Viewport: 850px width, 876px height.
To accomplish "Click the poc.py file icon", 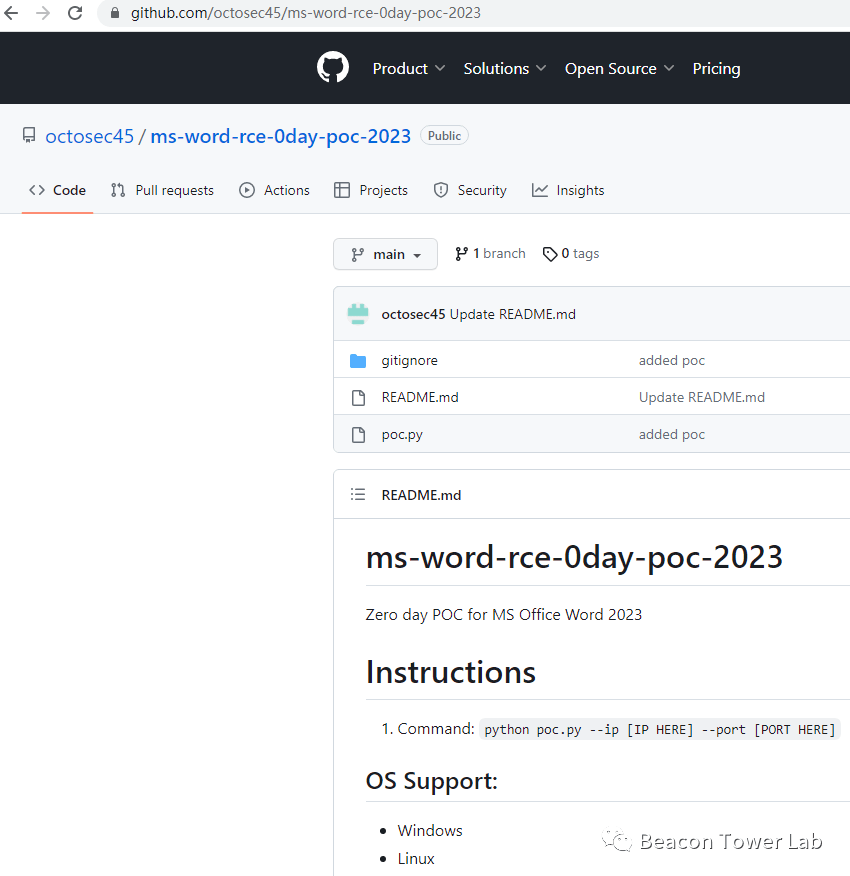I will [x=358, y=435].
